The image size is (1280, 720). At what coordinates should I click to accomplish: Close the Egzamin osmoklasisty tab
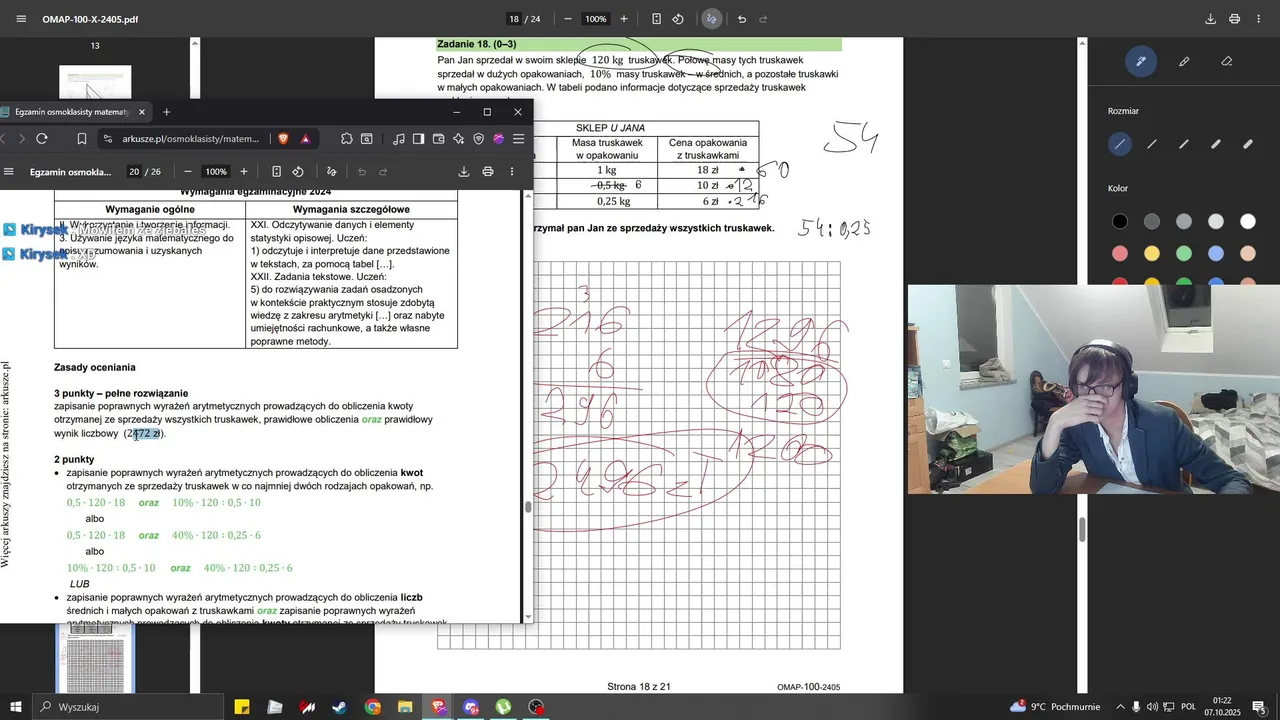[142, 112]
